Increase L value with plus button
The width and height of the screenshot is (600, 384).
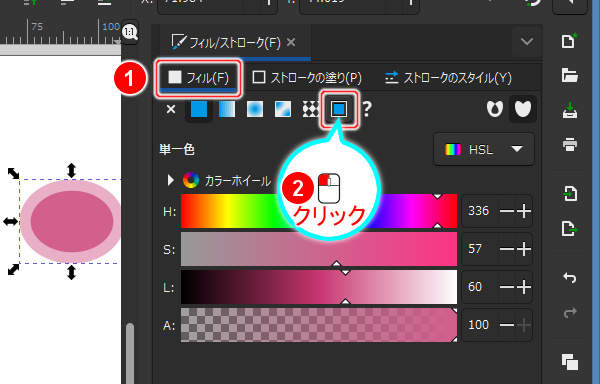524,287
